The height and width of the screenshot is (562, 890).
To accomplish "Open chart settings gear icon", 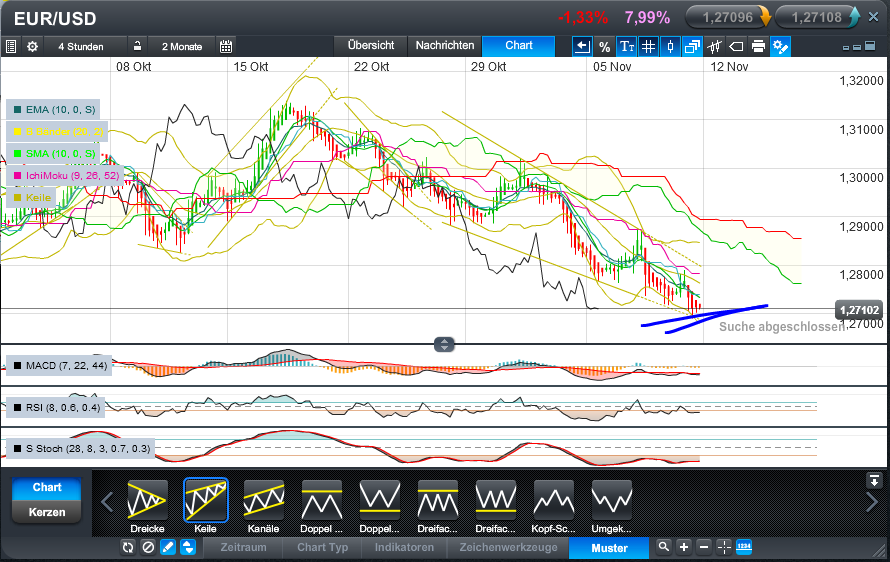I will (x=32, y=47).
